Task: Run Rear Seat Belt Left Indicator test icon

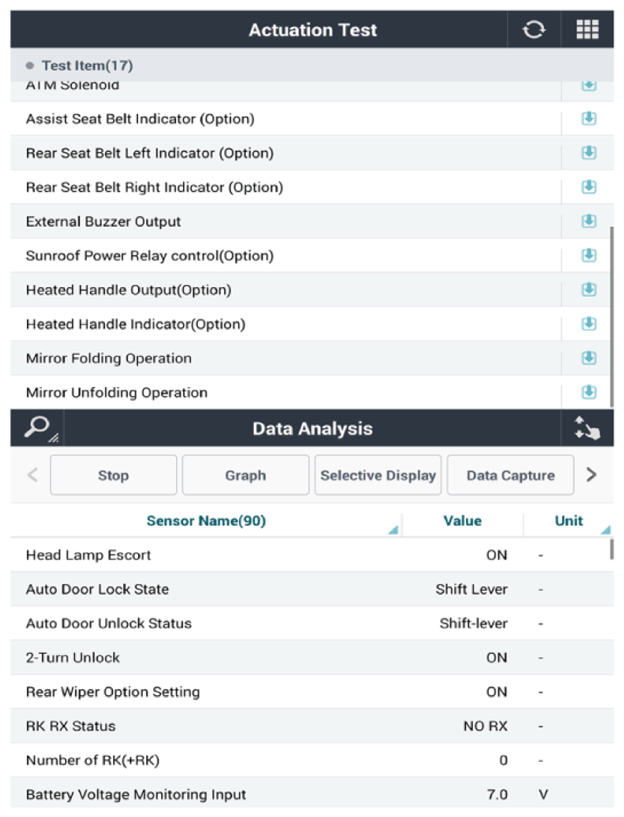Action: click(x=589, y=153)
